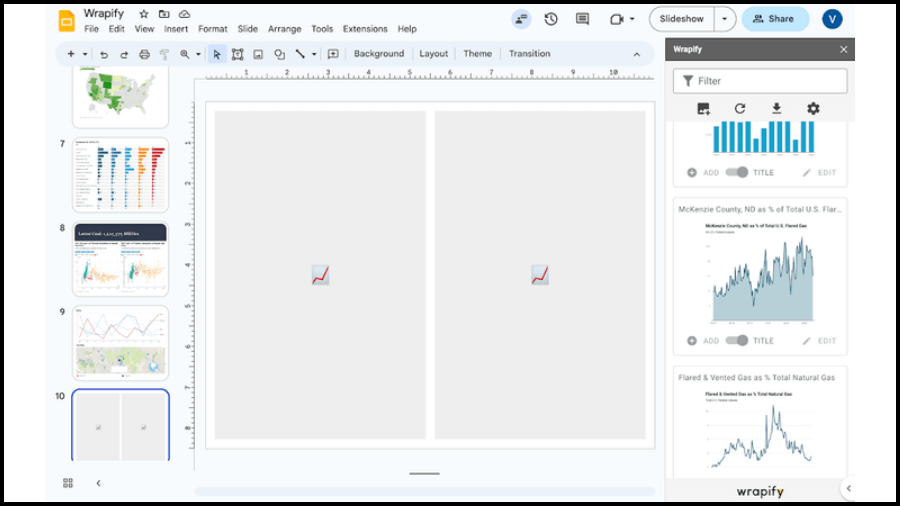Click the insert image icon
Screen dimensions: 900x506
point(258,54)
